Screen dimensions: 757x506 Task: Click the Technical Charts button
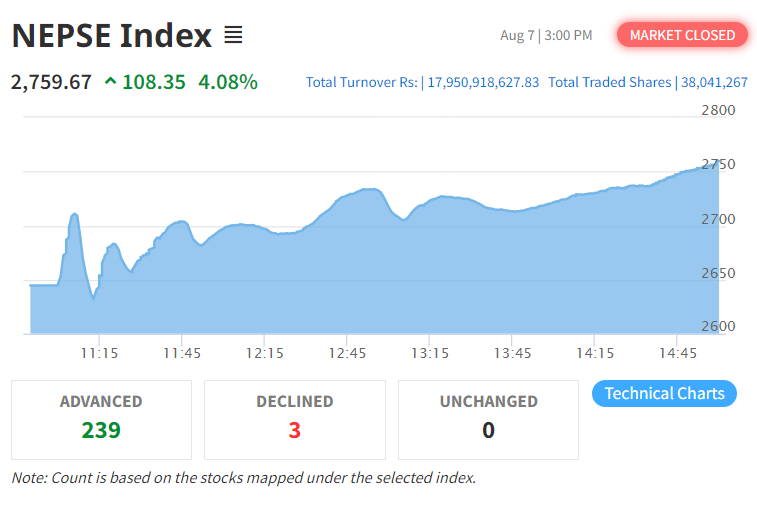point(664,393)
